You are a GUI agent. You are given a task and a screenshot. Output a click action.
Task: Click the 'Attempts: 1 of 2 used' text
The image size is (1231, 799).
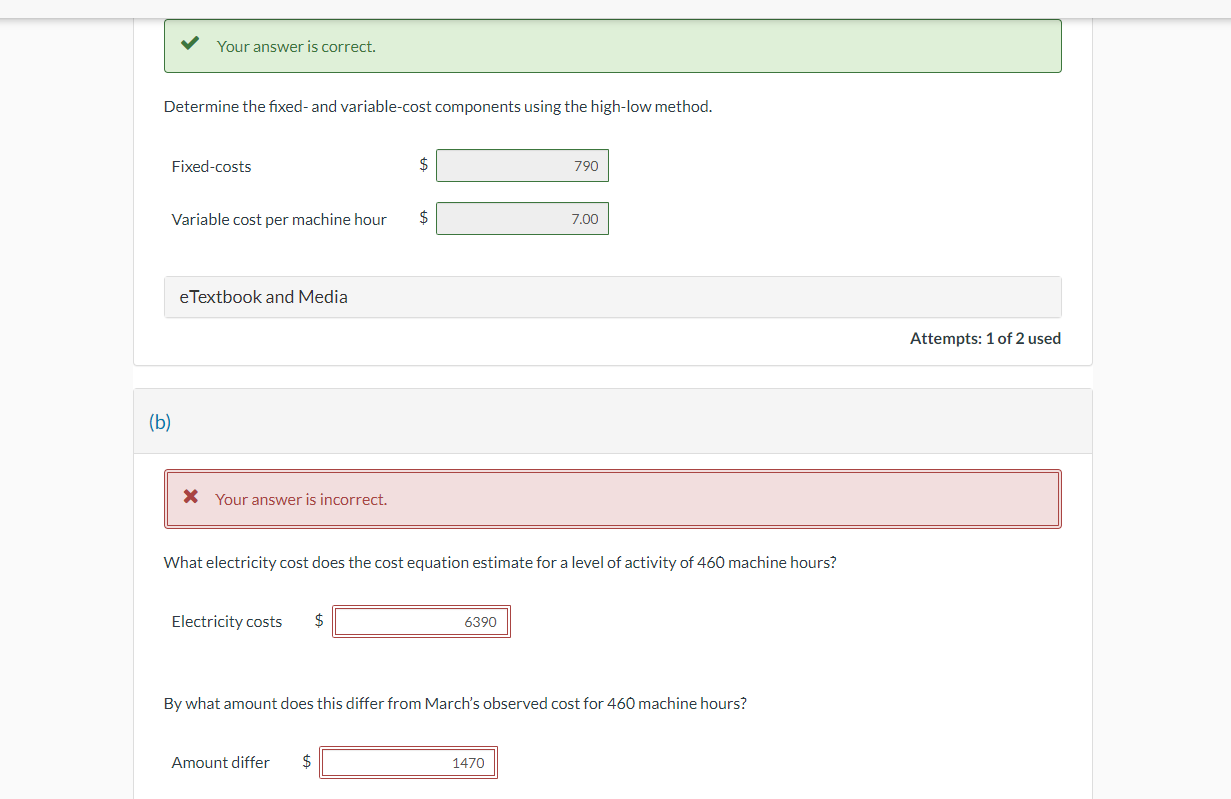click(985, 338)
